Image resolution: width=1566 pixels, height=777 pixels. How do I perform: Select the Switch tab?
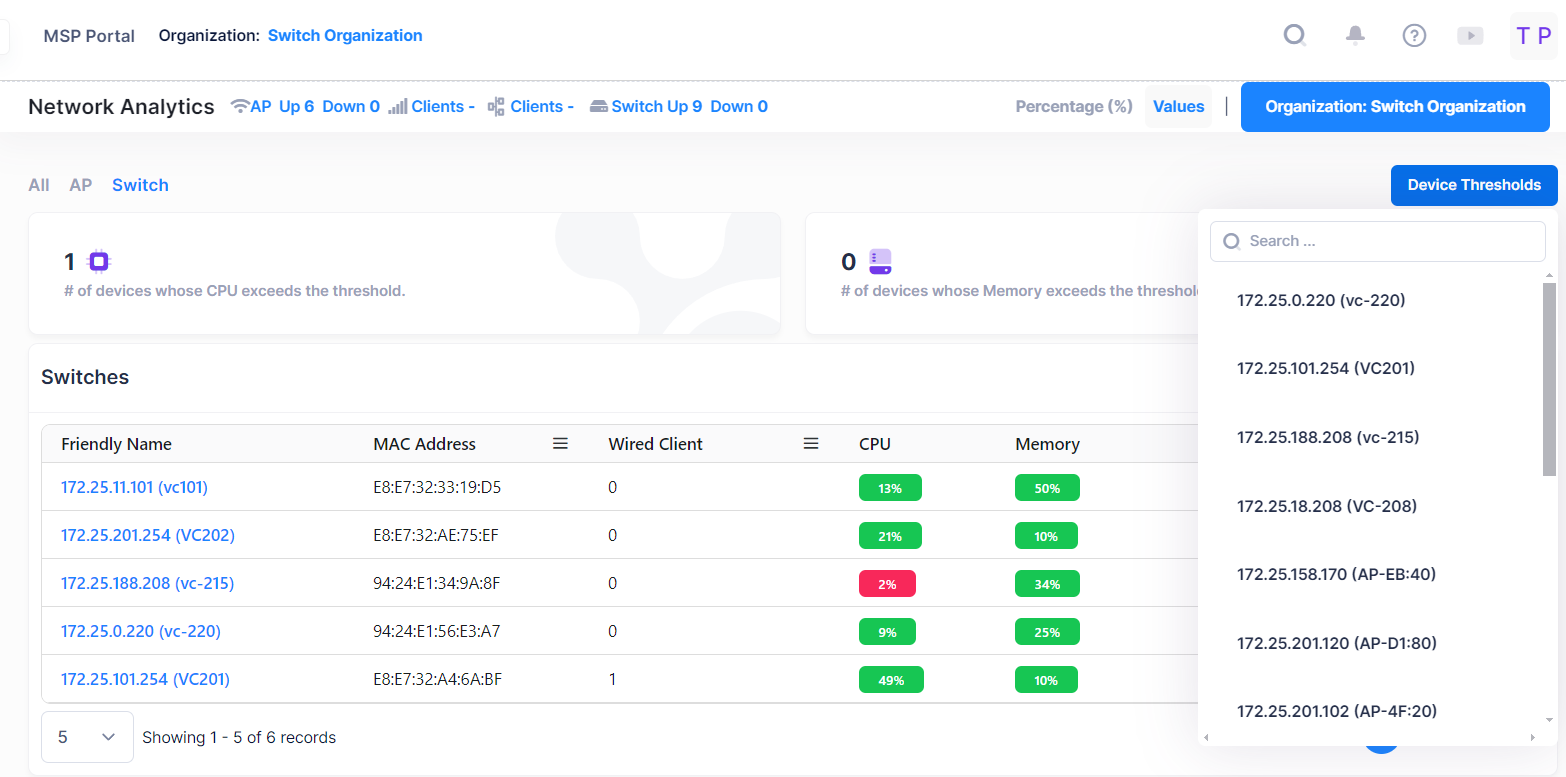pyautogui.click(x=140, y=185)
